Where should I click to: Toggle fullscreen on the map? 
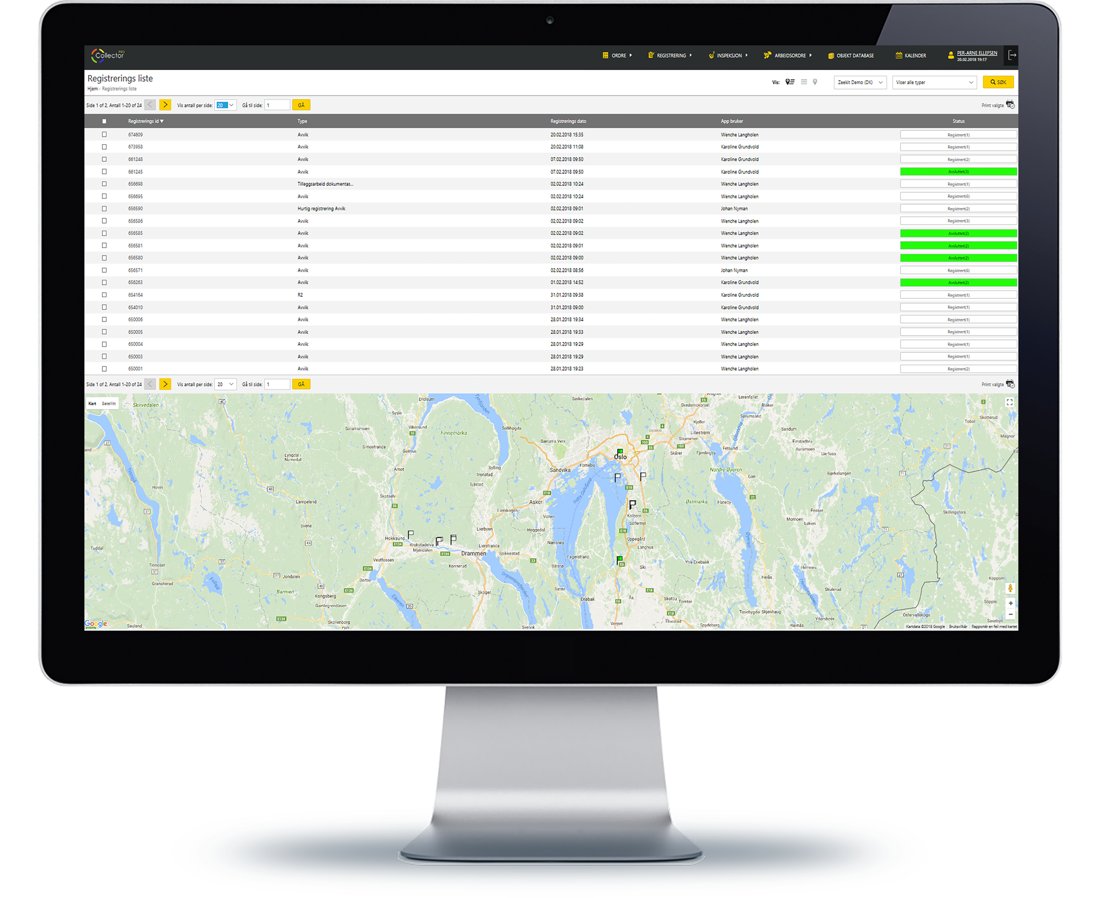click(1009, 402)
